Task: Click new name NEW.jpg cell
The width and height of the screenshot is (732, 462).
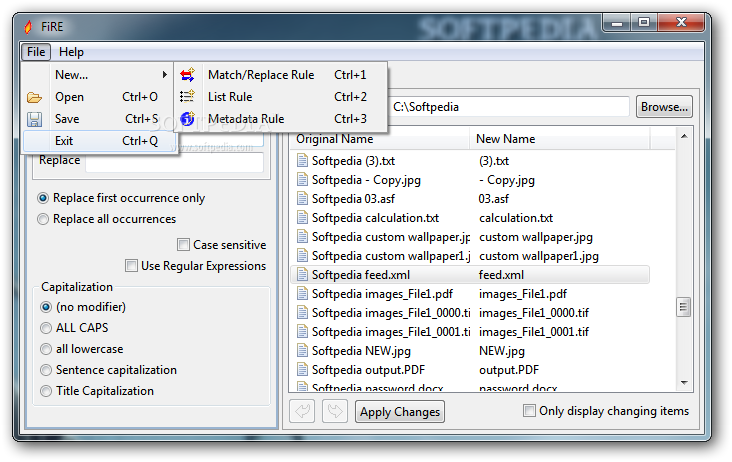Action: point(502,351)
